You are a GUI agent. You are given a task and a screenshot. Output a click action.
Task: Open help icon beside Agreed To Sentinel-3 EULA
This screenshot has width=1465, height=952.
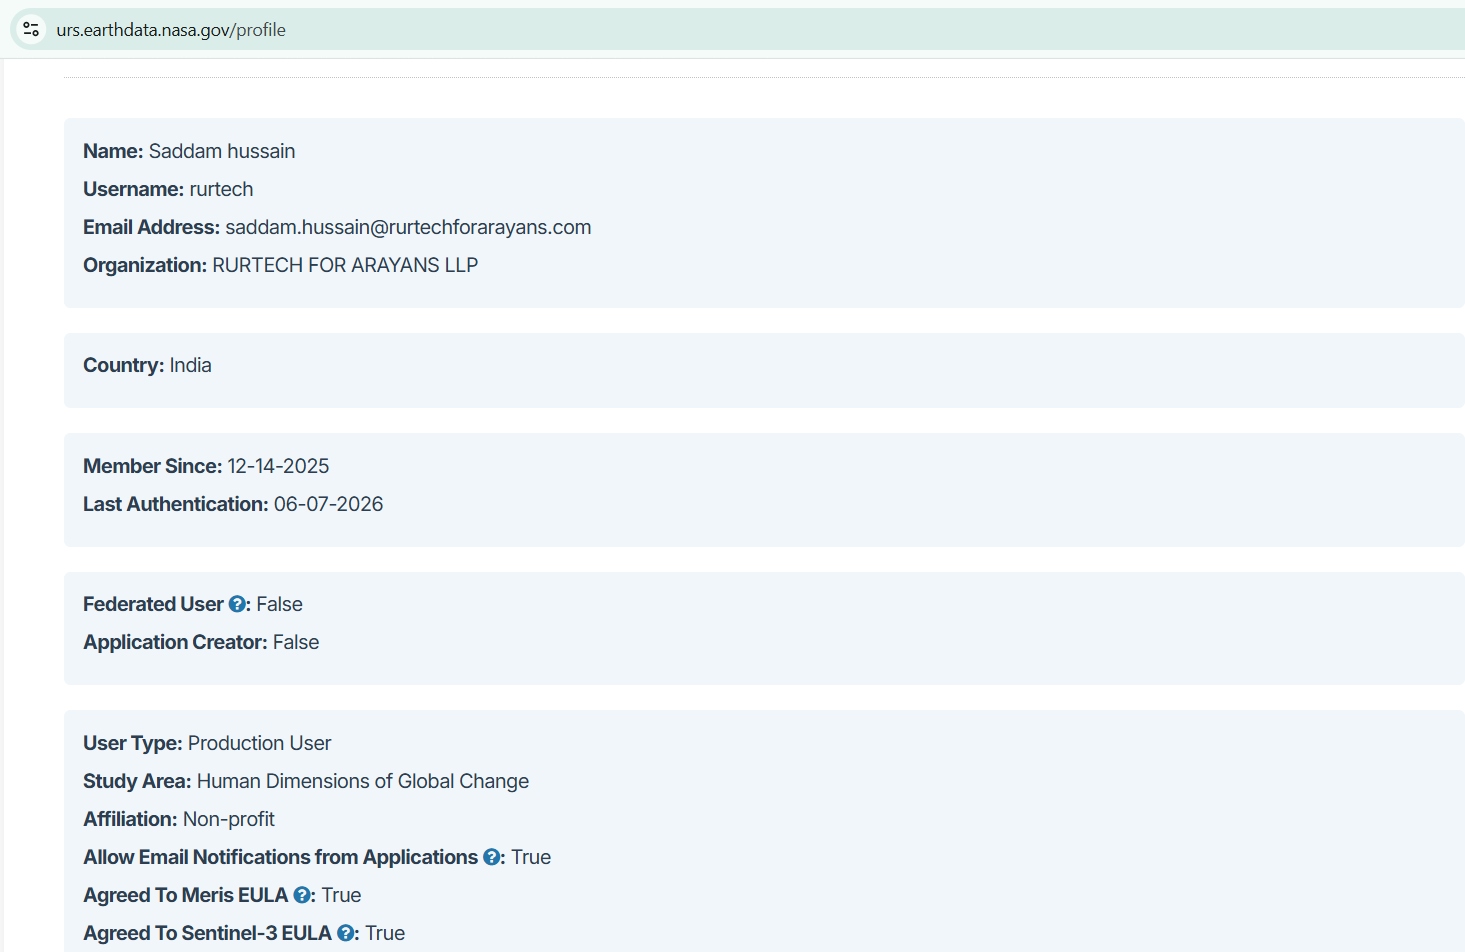tap(345, 933)
